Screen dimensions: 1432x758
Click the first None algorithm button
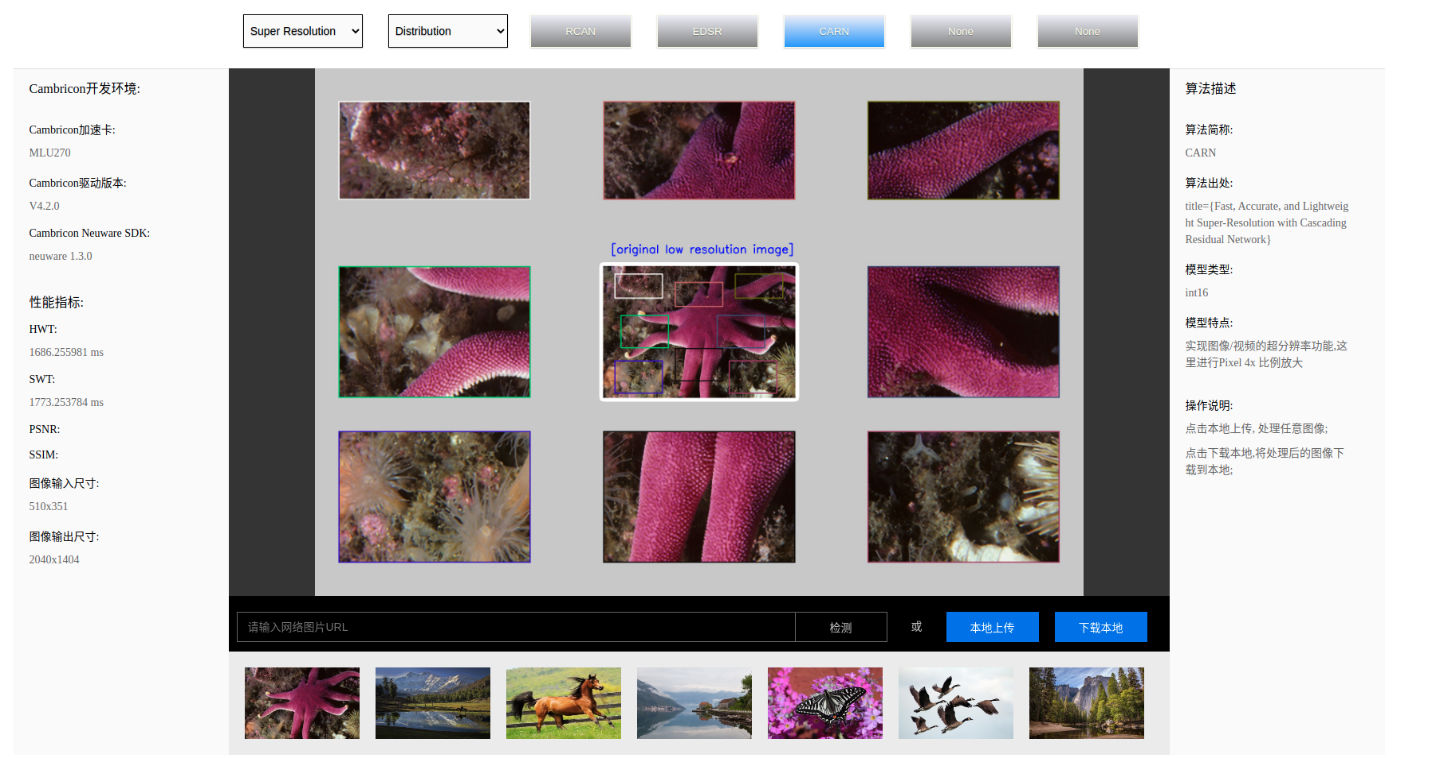960,31
